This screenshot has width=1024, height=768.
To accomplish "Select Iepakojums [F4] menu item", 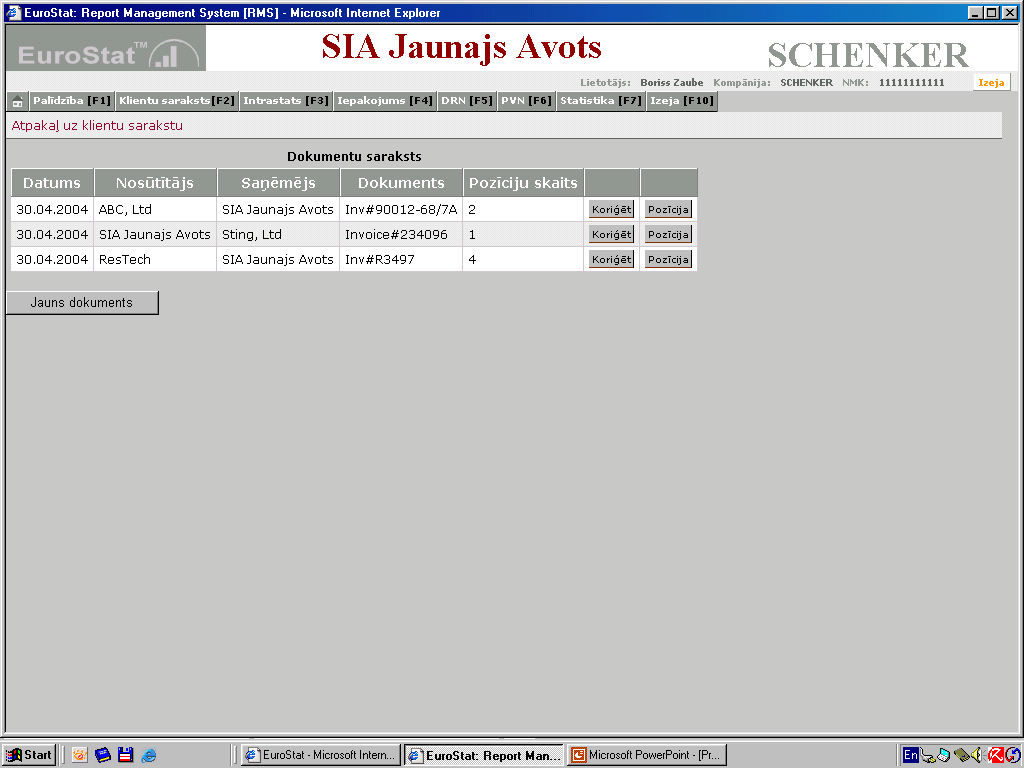I will point(385,101).
